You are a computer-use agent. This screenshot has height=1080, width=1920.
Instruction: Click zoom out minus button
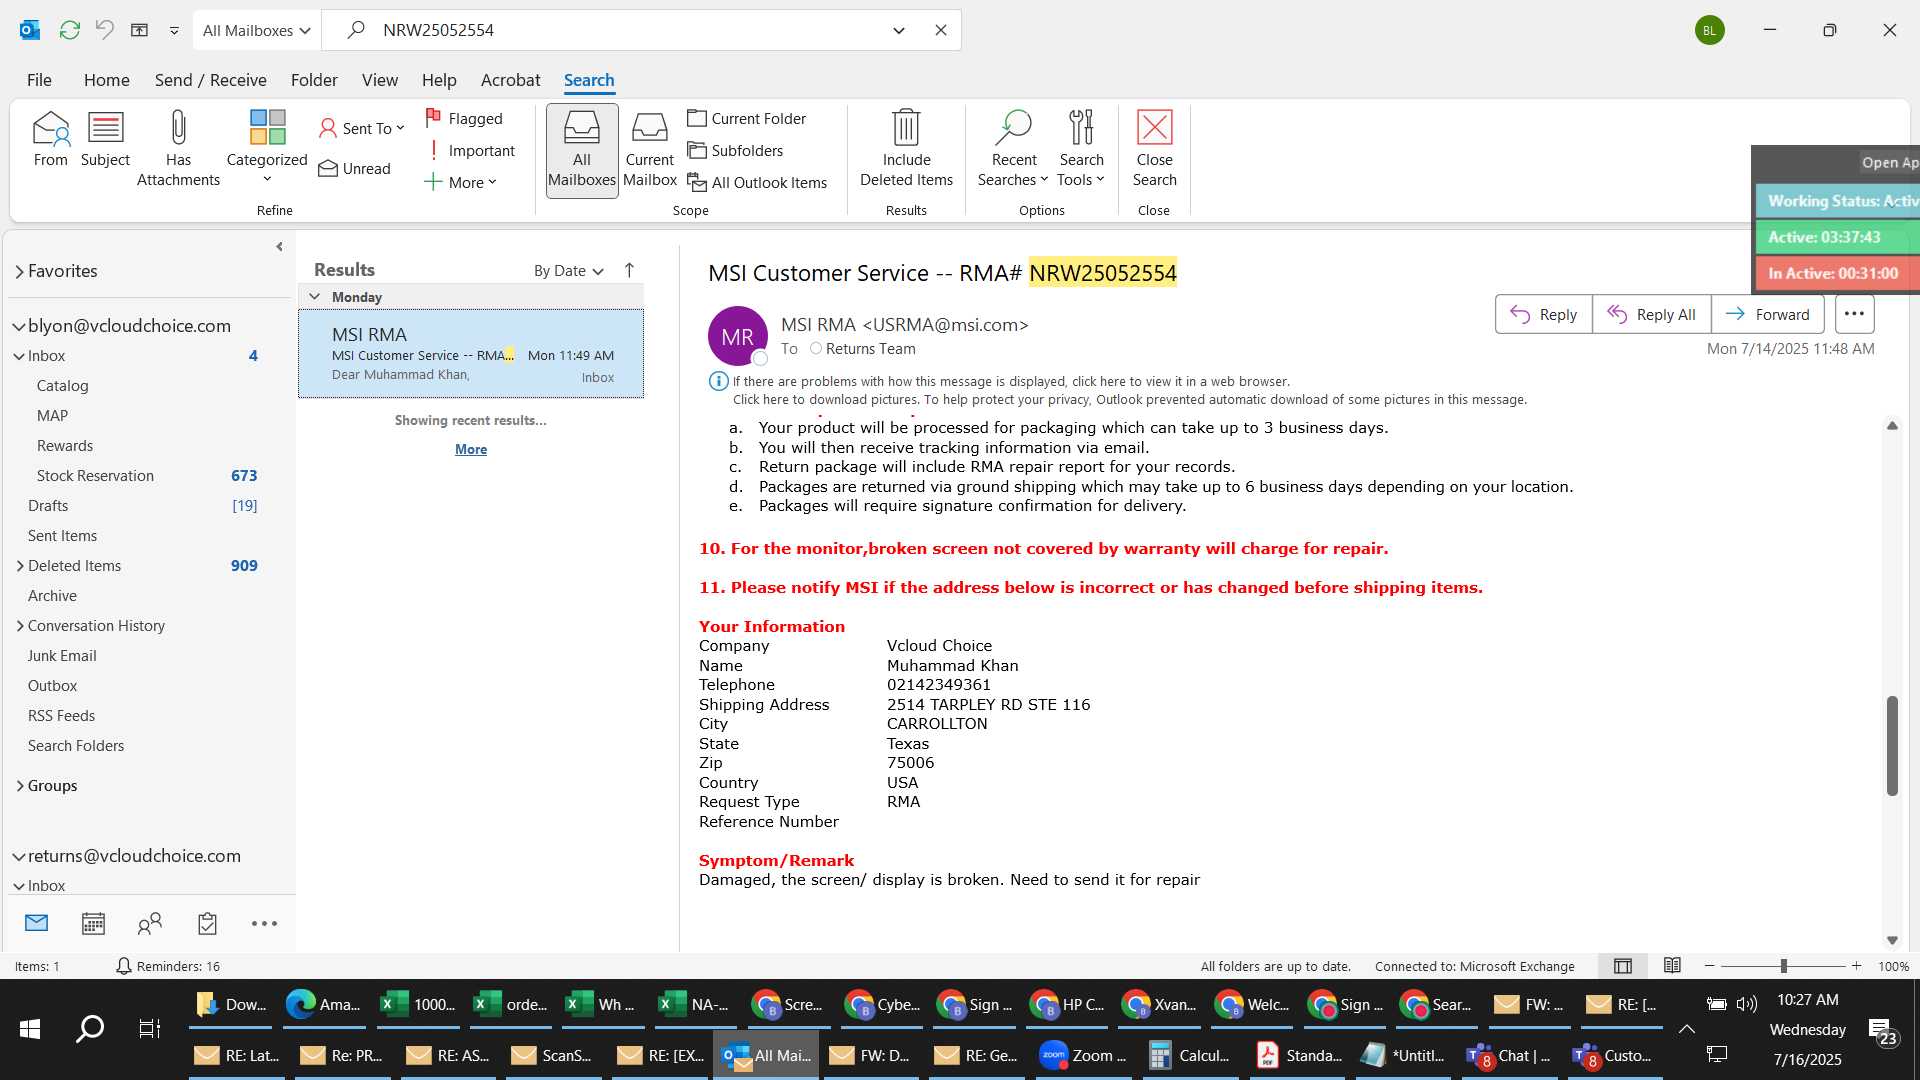pos(1709,966)
